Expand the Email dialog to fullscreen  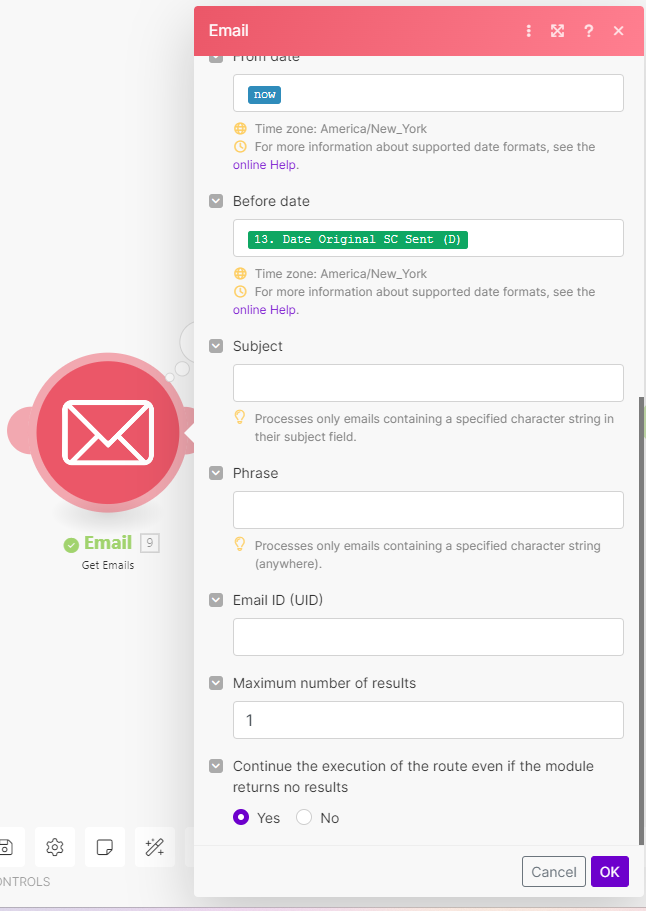pyautogui.click(x=558, y=31)
